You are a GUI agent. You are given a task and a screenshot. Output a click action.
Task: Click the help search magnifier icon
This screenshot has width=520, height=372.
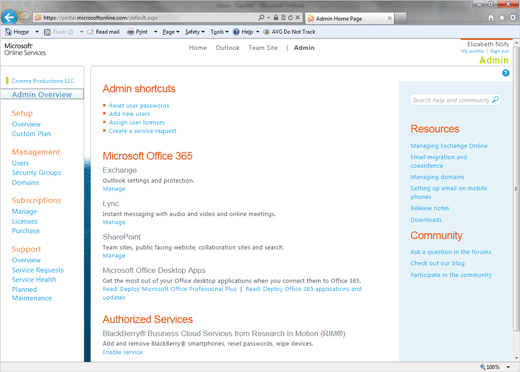495,99
